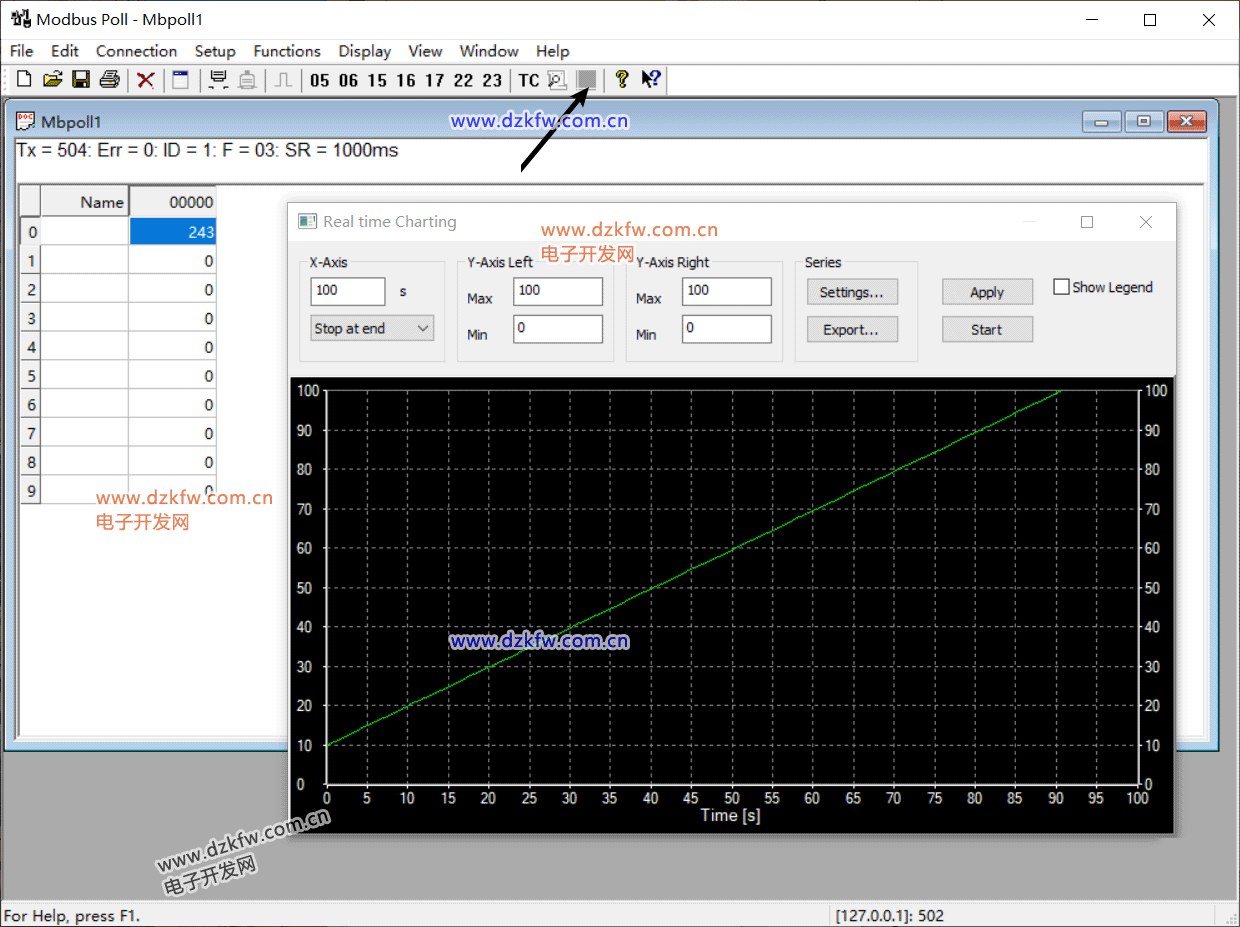Click the Apply button
Image resolution: width=1240 pixels, height=927 pixels.
click(x=987, y=292)
